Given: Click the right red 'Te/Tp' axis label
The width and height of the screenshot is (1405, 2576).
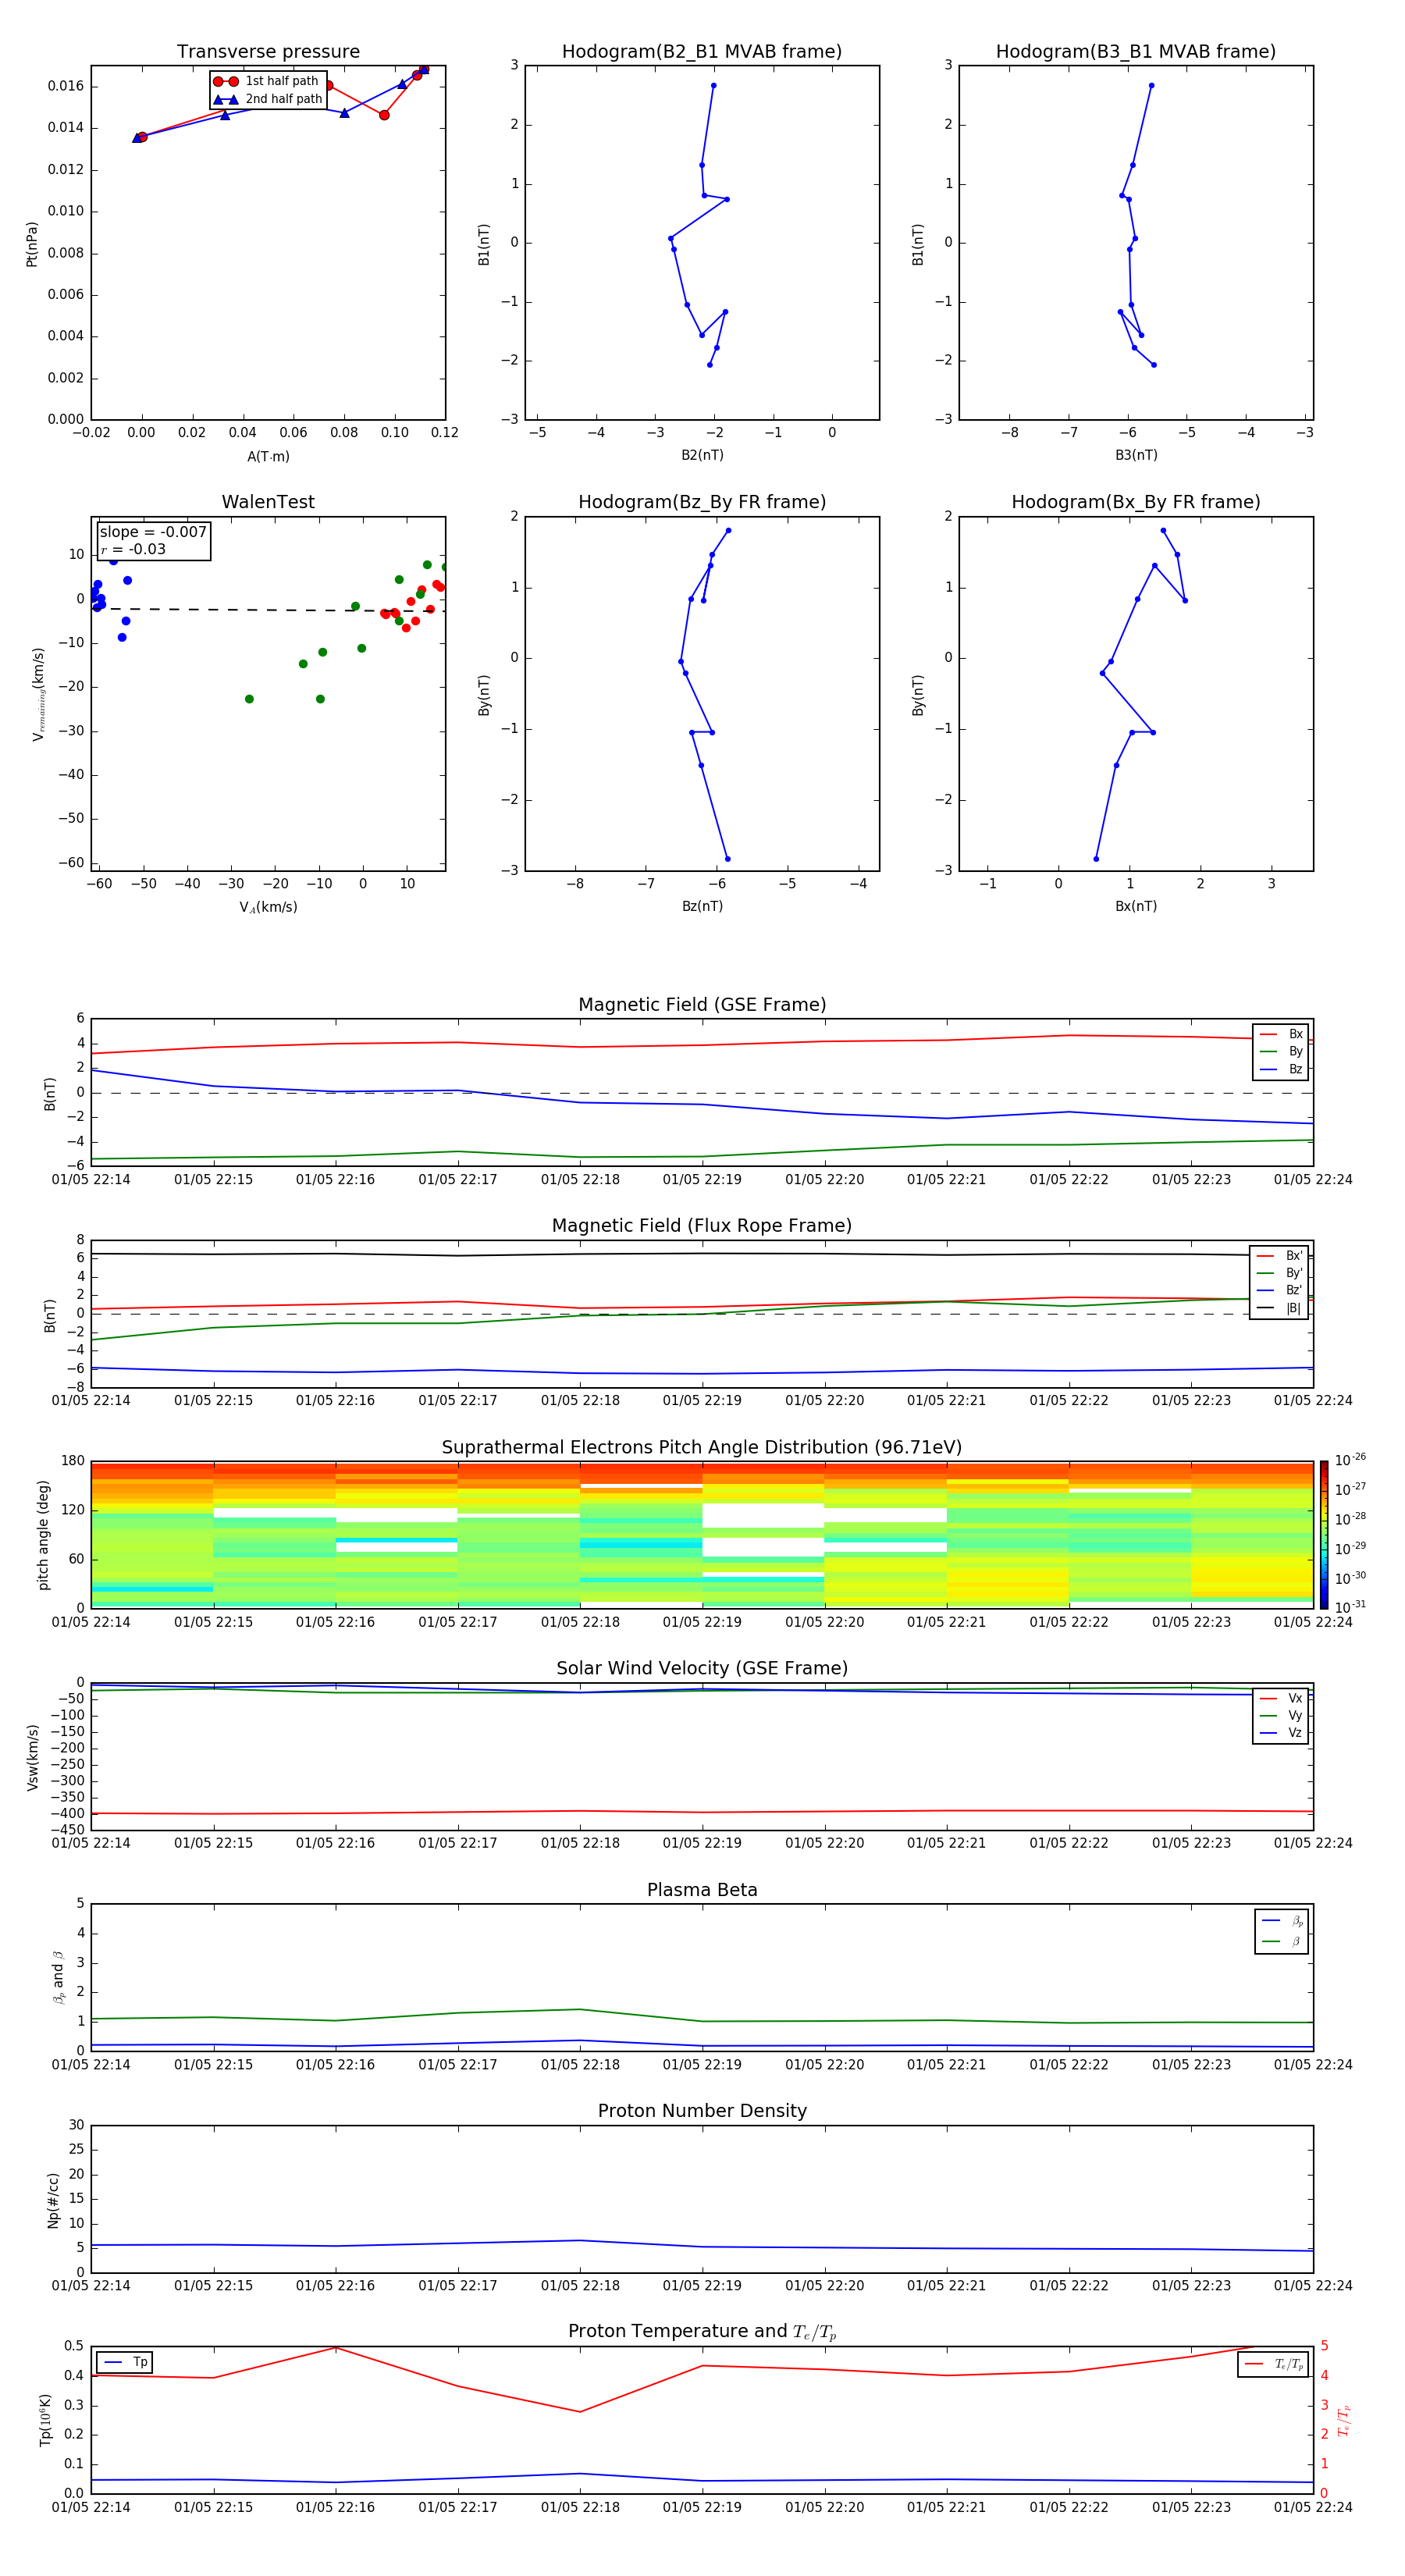Looking at the screenshot, I should pyautogui.click(x=1343, y=2420).
